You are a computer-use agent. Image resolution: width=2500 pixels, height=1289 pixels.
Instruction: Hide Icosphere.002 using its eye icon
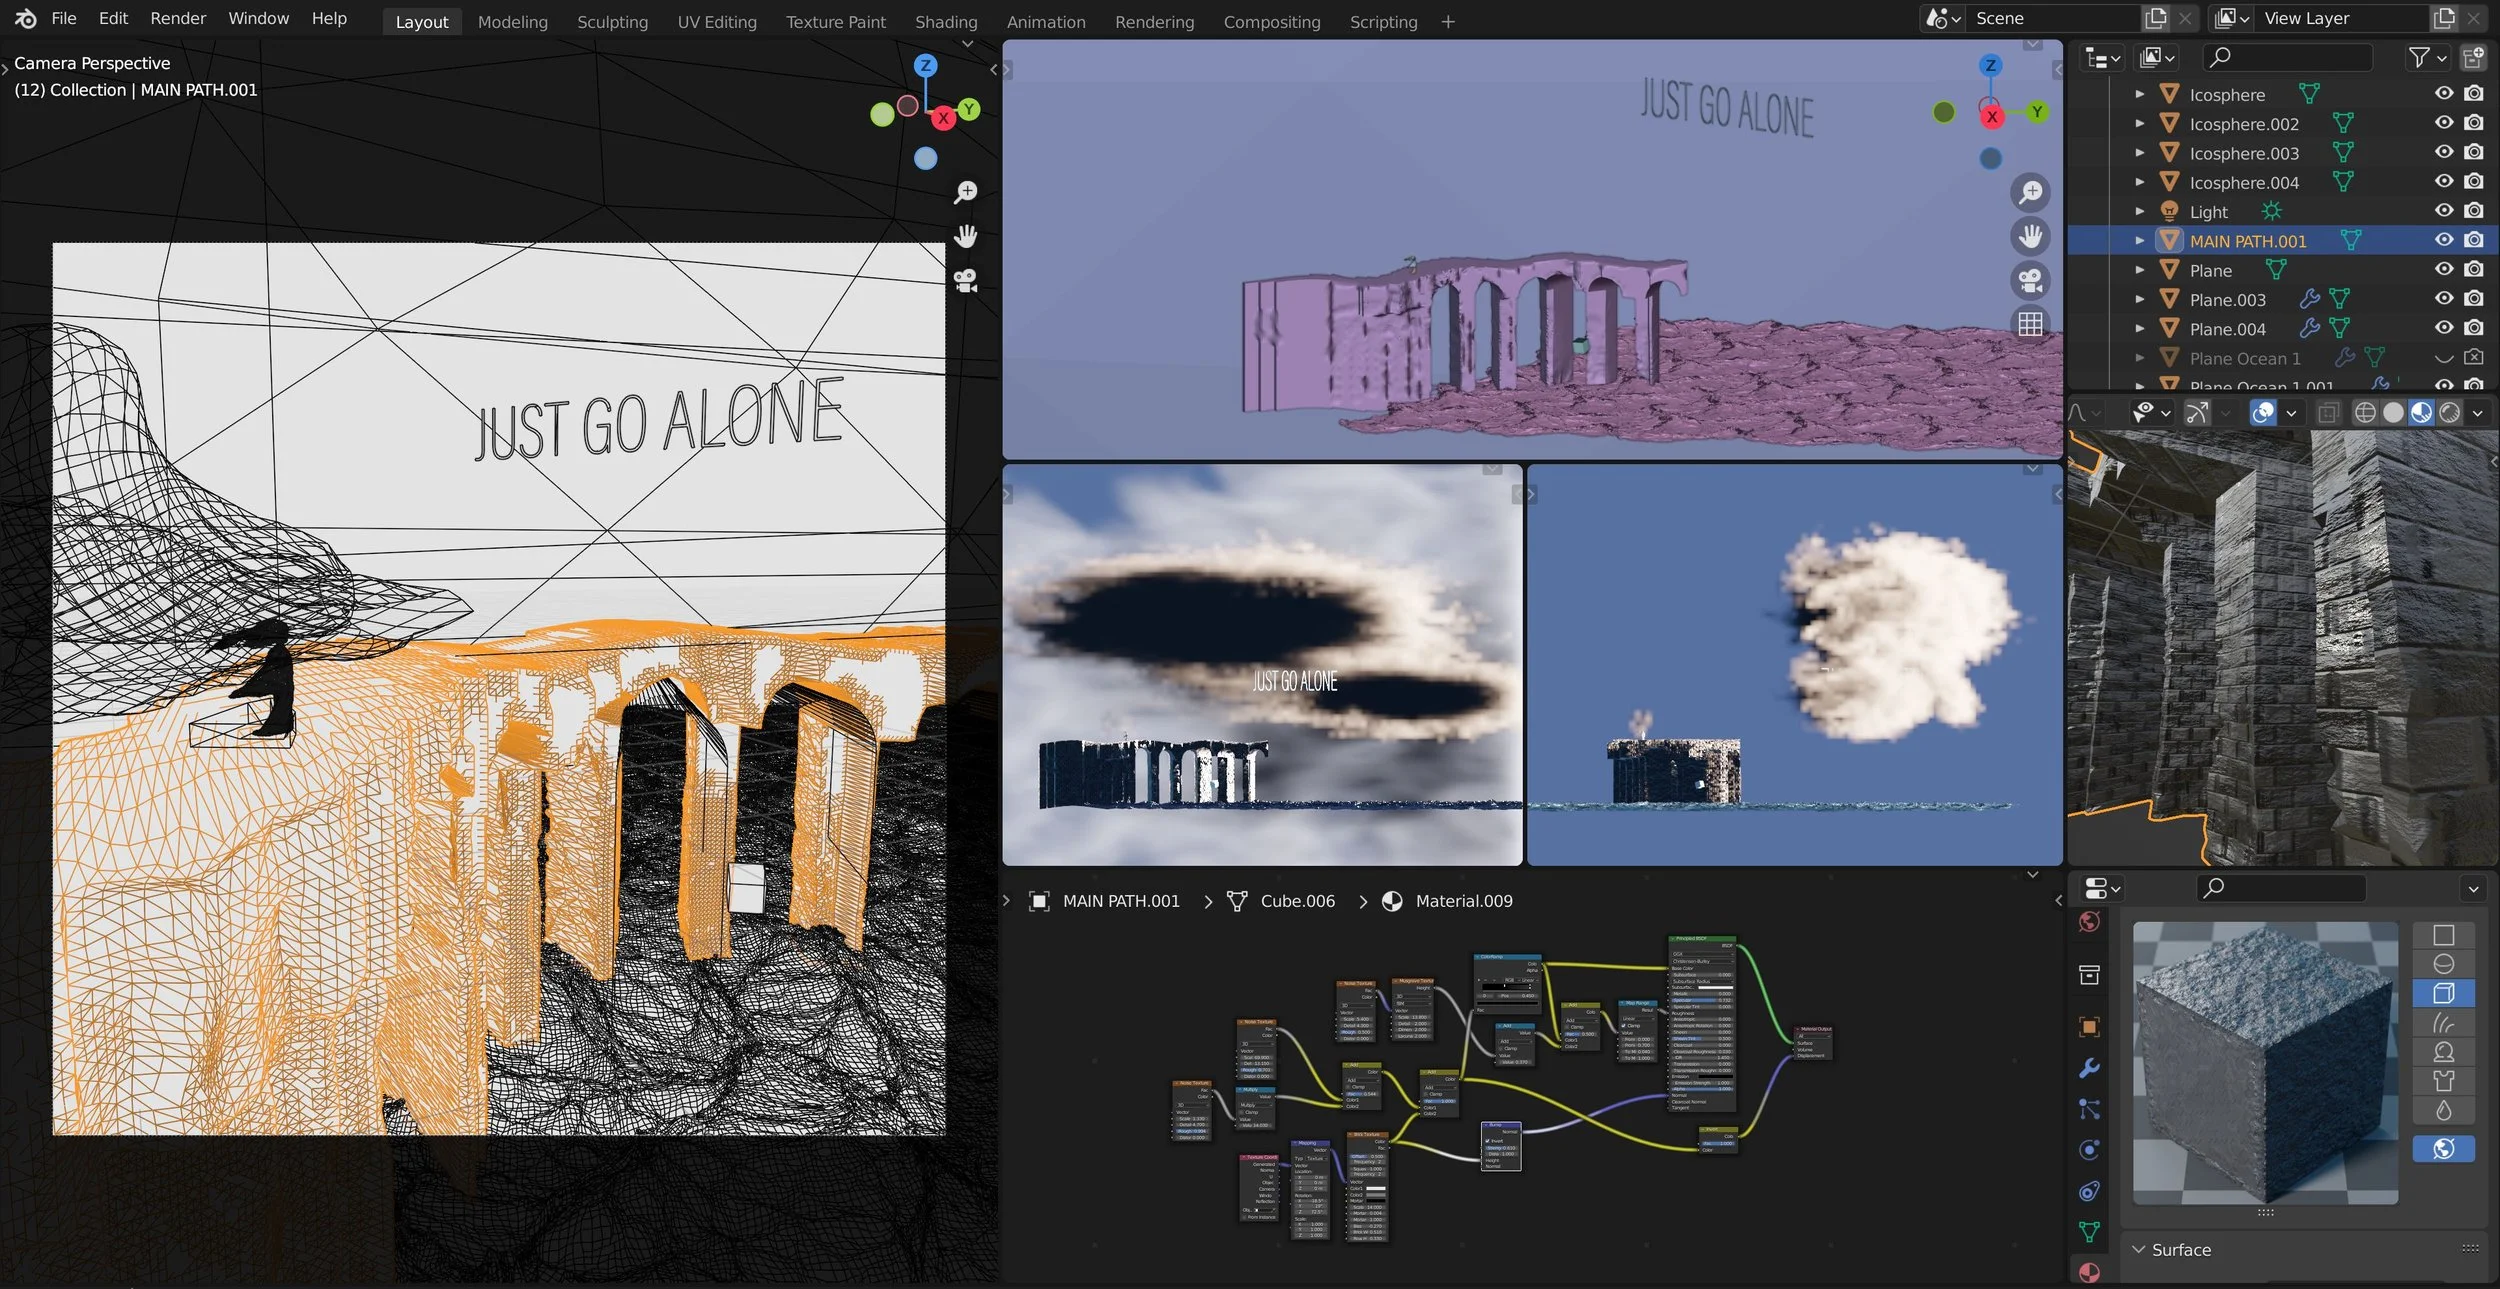[2443, 123]
